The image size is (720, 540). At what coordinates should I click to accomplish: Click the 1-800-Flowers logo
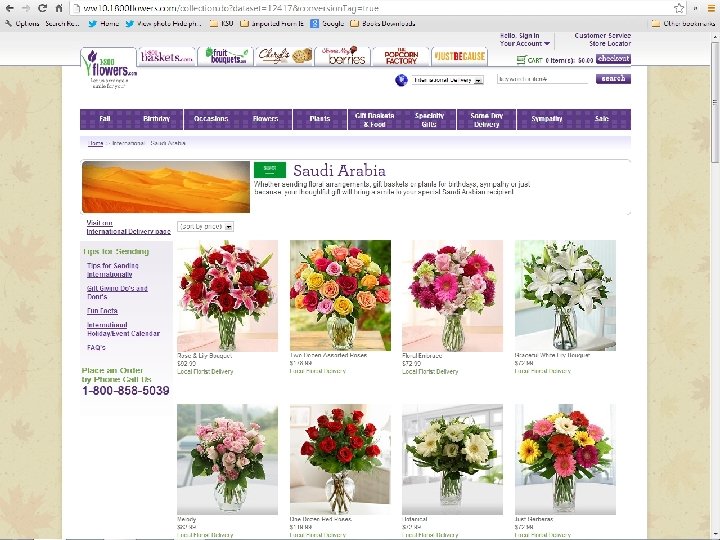[108, 69]
